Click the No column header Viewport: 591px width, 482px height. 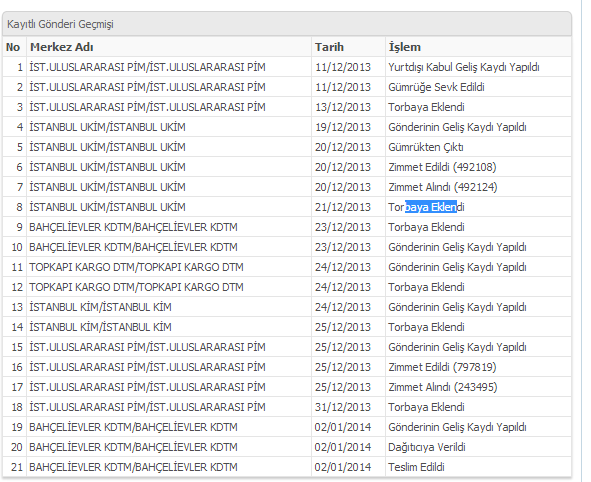pos(13,47)
